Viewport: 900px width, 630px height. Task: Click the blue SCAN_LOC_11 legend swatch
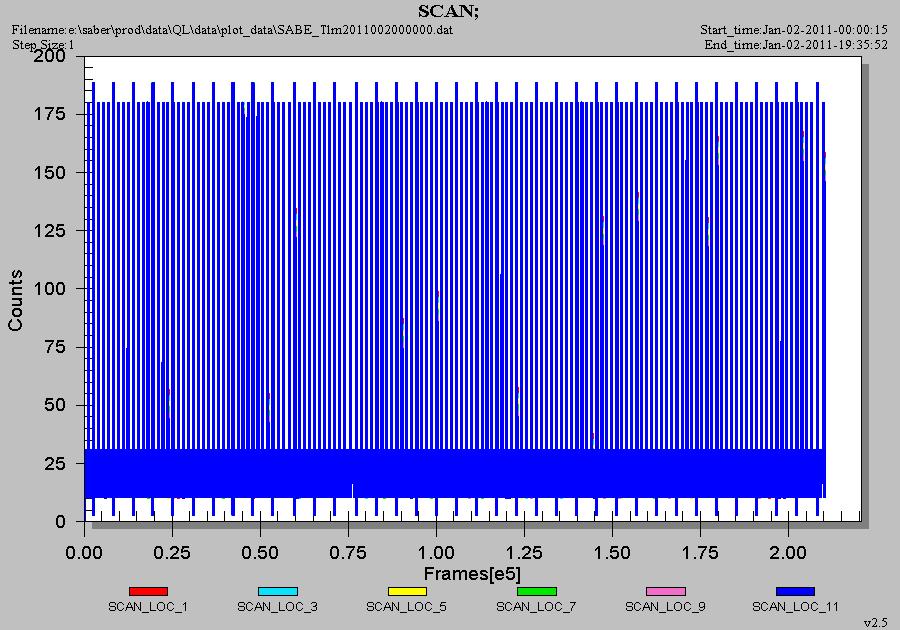coord(796,591)
